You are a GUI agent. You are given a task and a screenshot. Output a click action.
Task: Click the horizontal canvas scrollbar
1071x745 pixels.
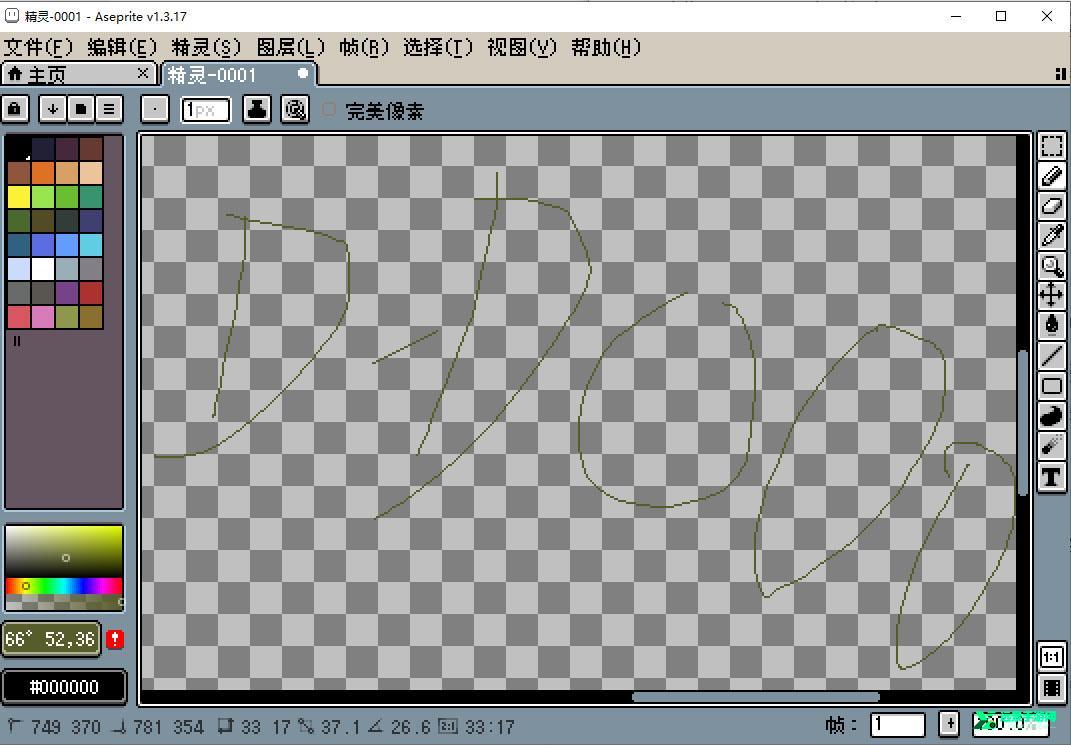coord(755,697)
